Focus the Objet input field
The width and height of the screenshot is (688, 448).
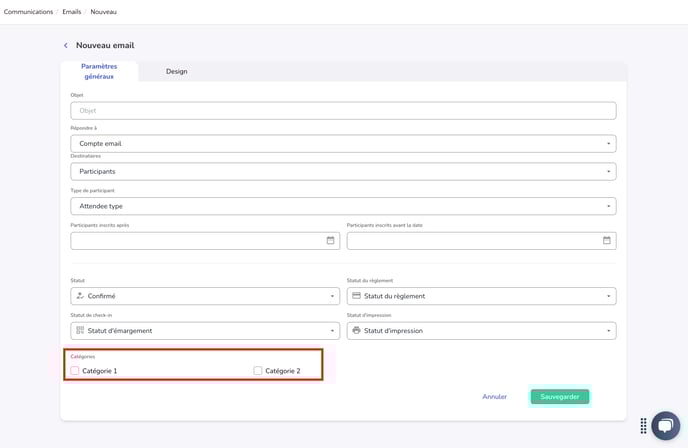coord(343,111)
